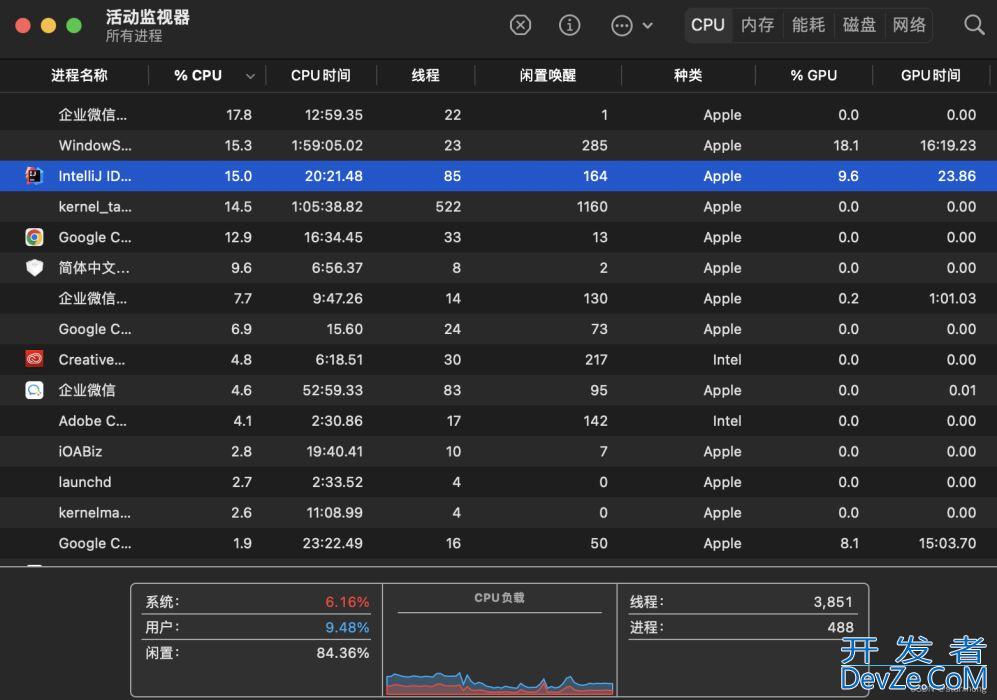Select the kernel_ta... process row
Viewport: 997px width, 700px height.
(498, 207)
